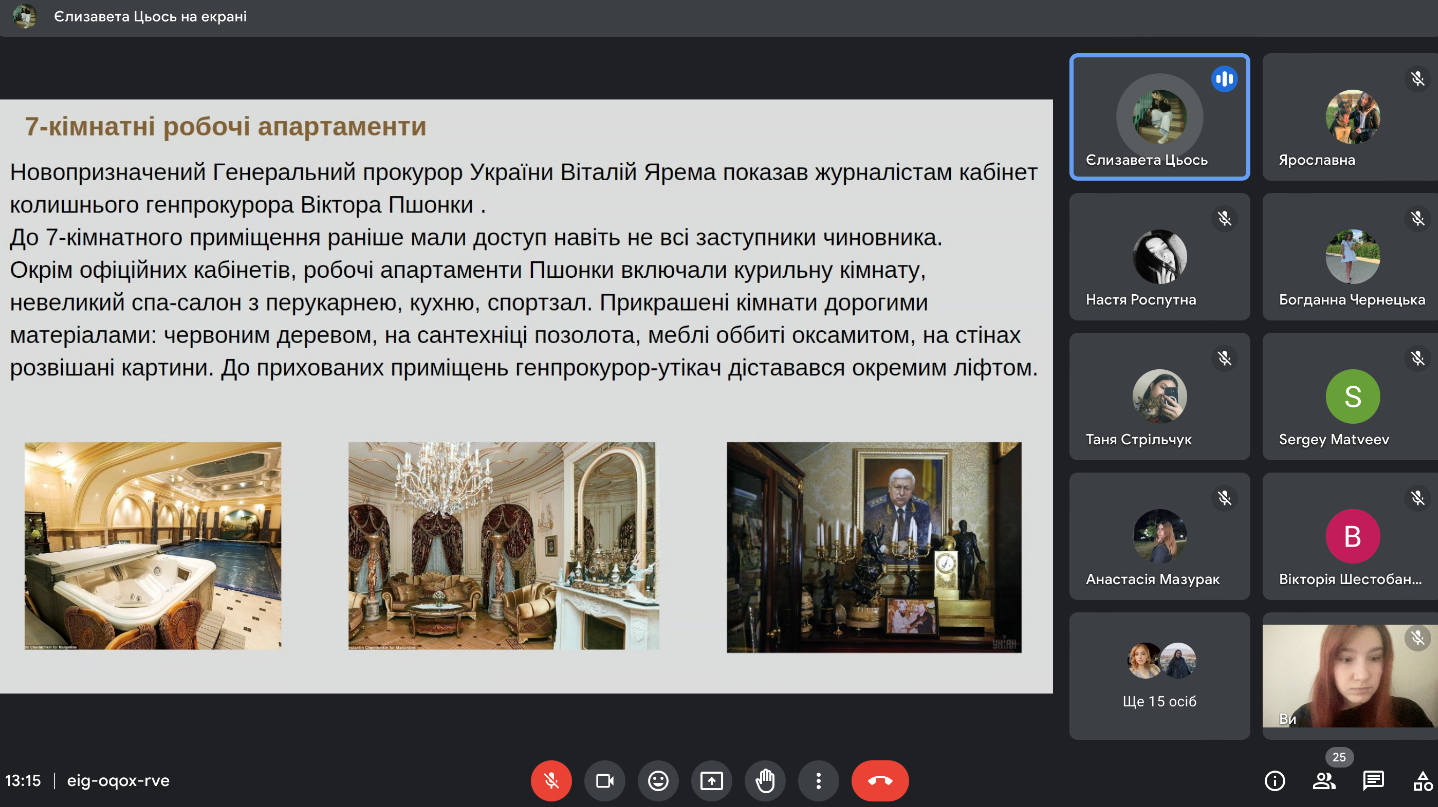Open the activities shapes icon
Screen dimensions: 1438x807
tap(1421, 781)
